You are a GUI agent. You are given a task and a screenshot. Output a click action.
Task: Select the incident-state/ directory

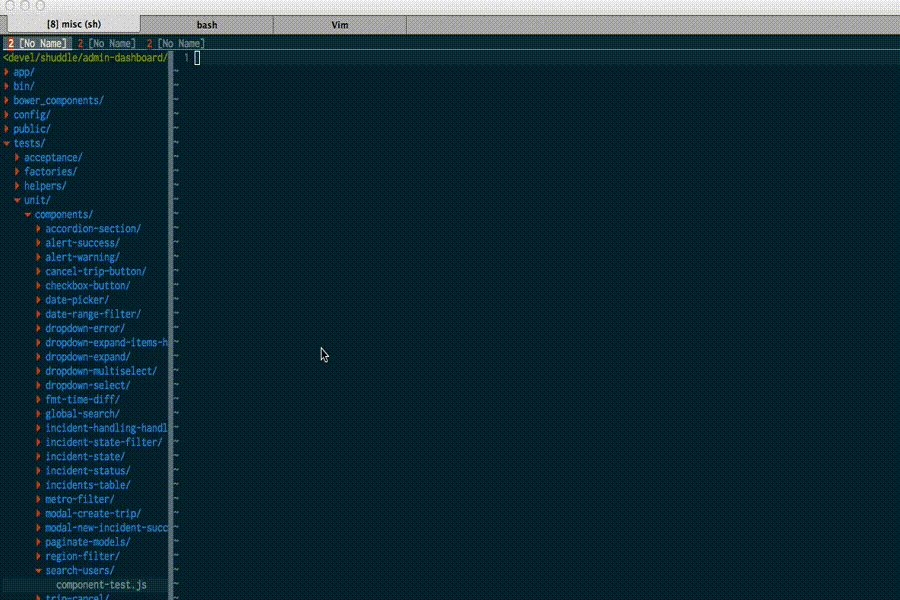tap(85, 456)
